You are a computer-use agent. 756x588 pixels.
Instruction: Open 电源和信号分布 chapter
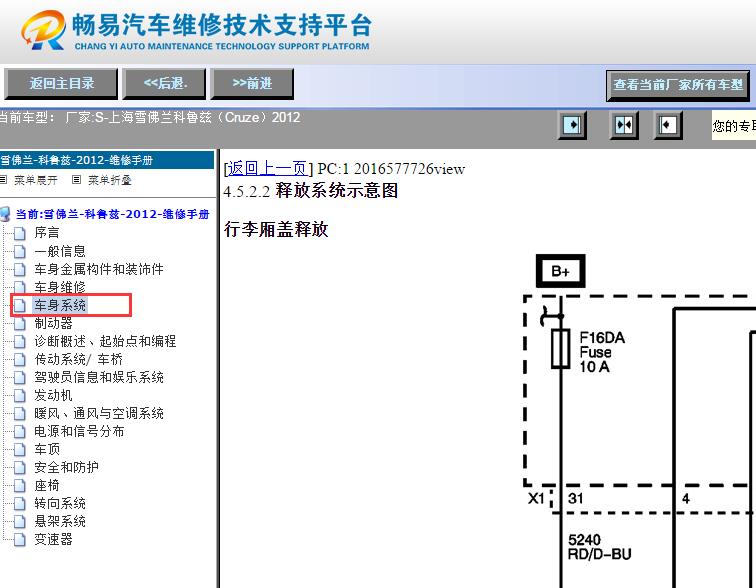[79, 431]
